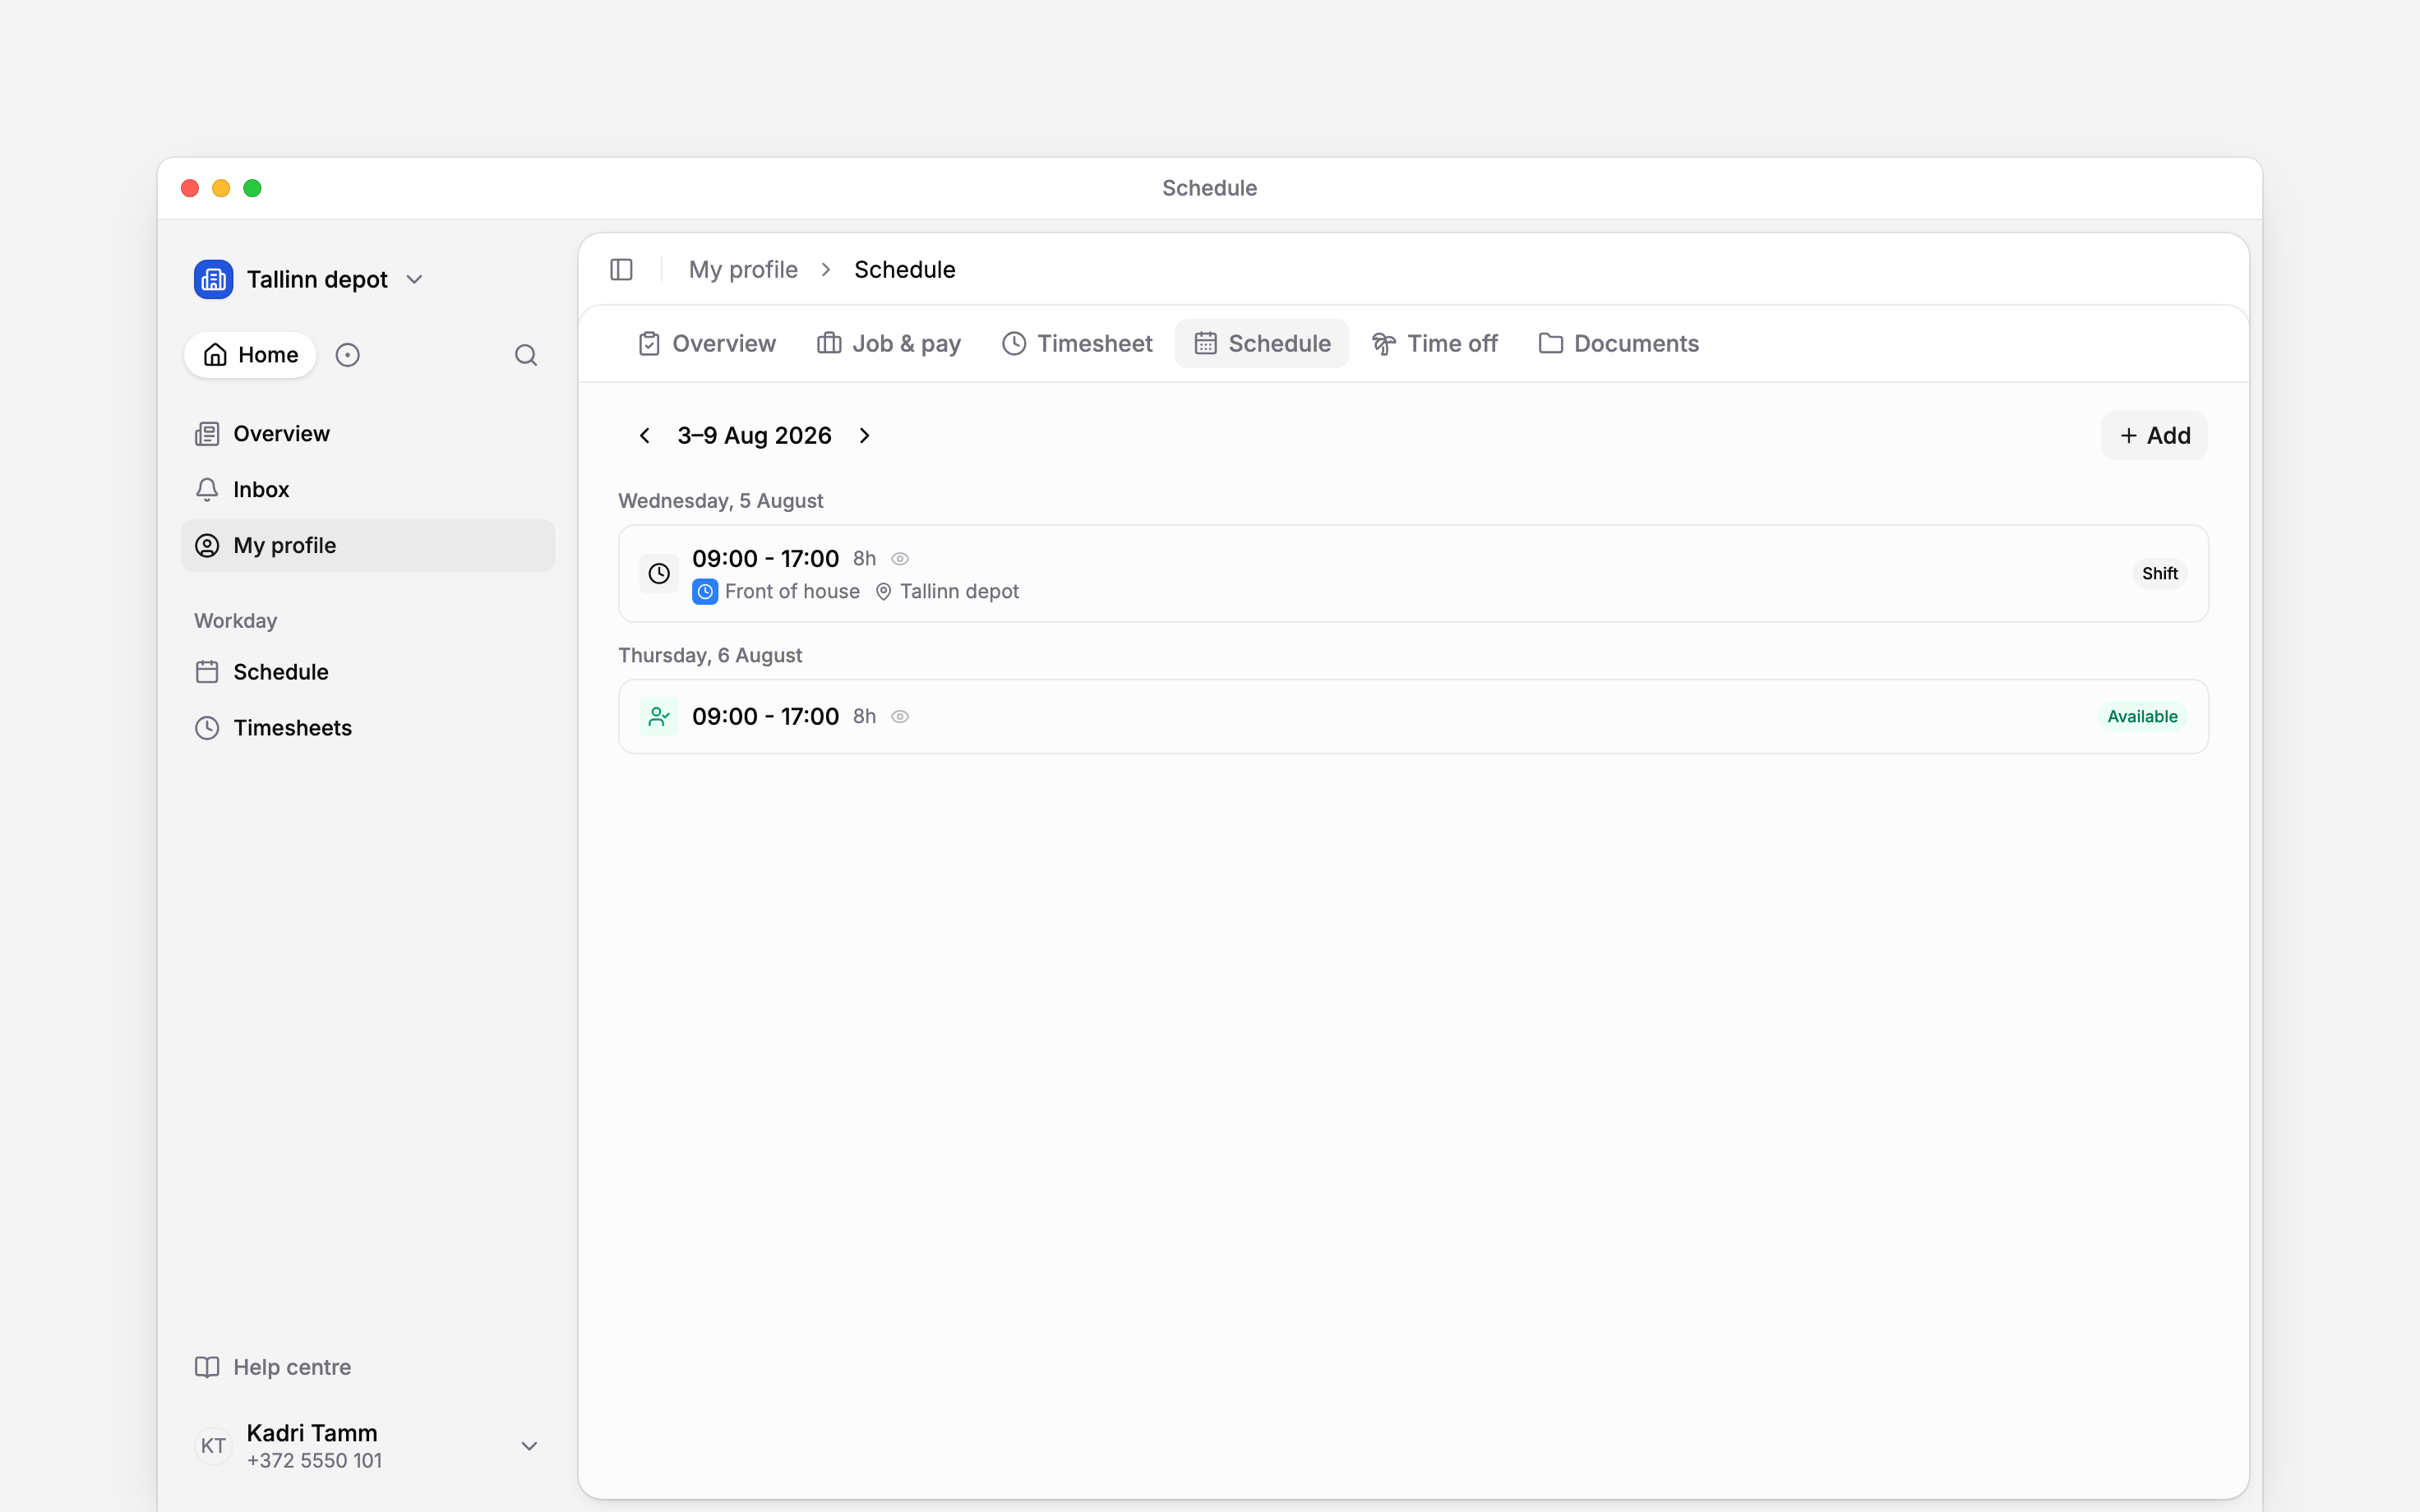The height and width of the screenshot is (1512, 2420).
Task: Click the Tallinn depot building logo
Action: coord(213,279)
